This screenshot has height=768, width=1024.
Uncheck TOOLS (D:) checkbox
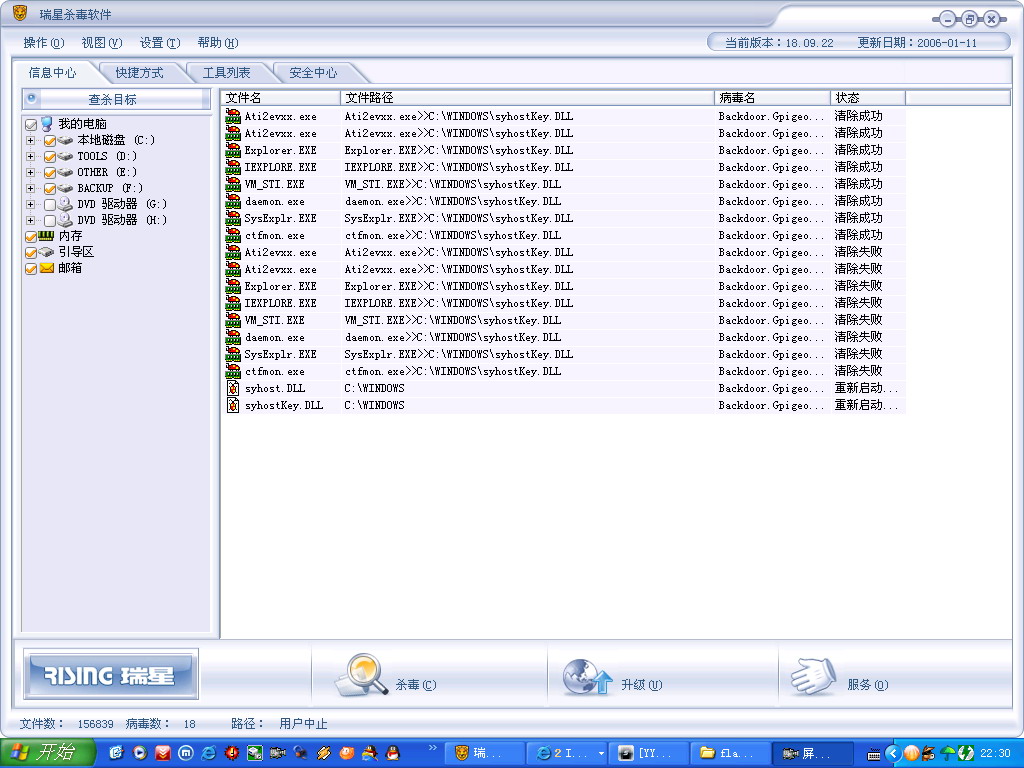point(50,157)
